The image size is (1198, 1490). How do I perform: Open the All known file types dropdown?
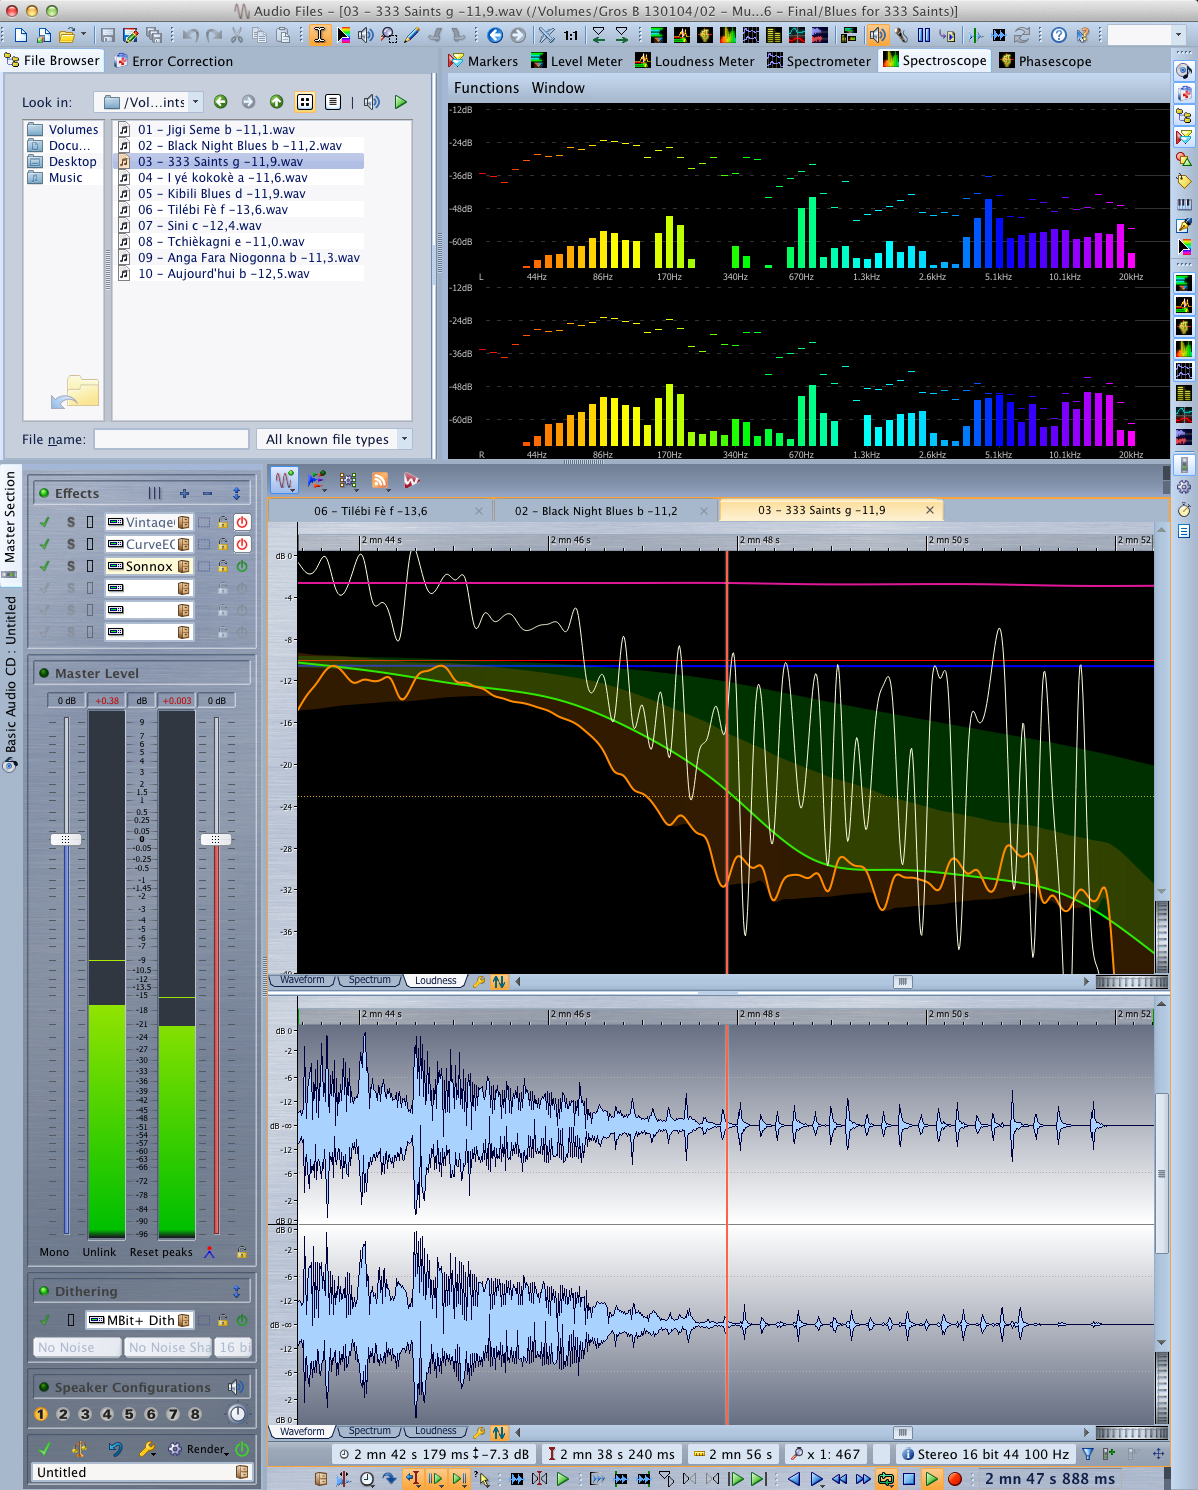tap(404, 439)
